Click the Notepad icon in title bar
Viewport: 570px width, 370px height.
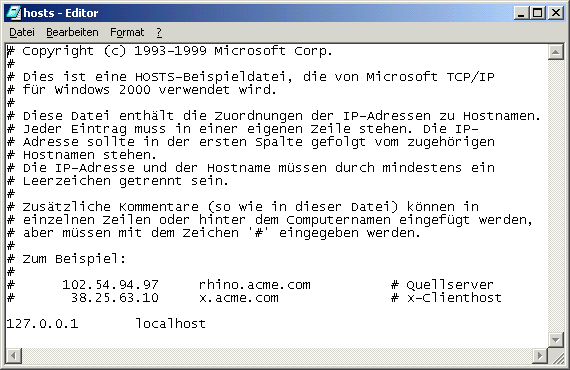point(13,13)
